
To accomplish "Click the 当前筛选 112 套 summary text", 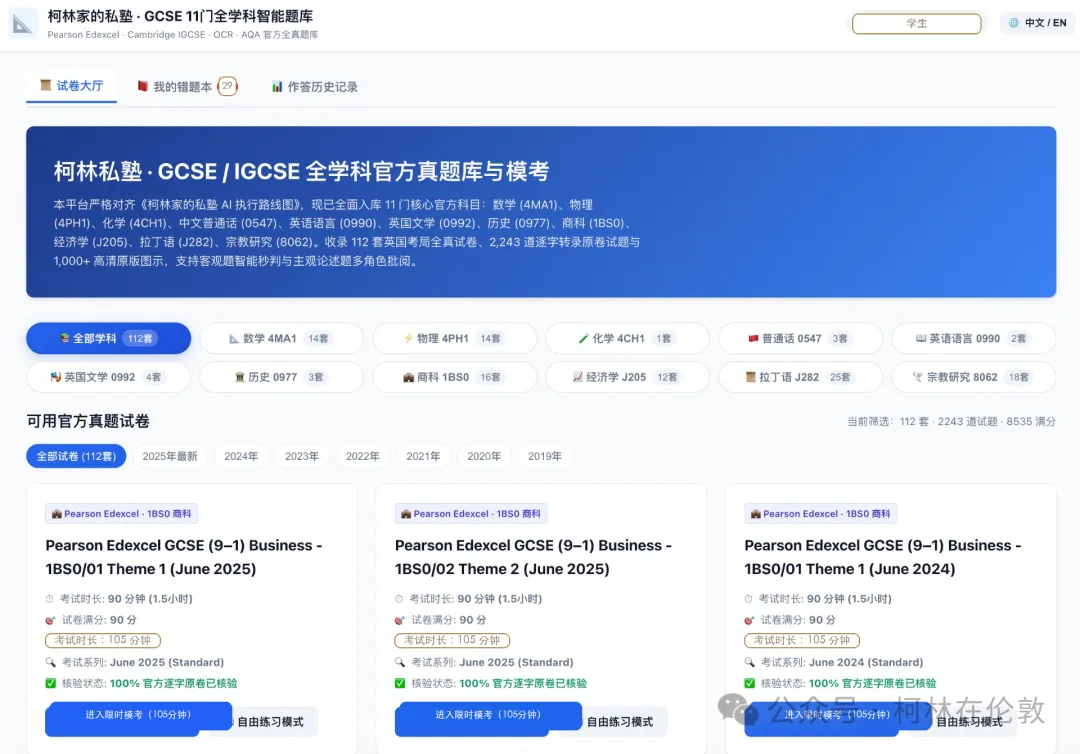I will [951, 421].
